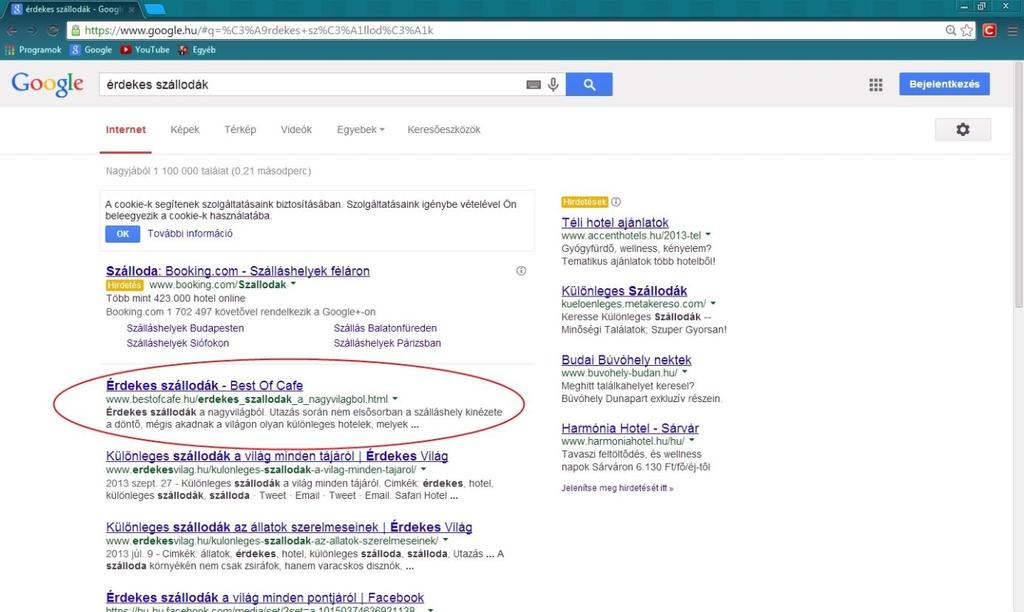
Task: Click the vertical page scrollbar thumb
Action: click(1019, 184)
